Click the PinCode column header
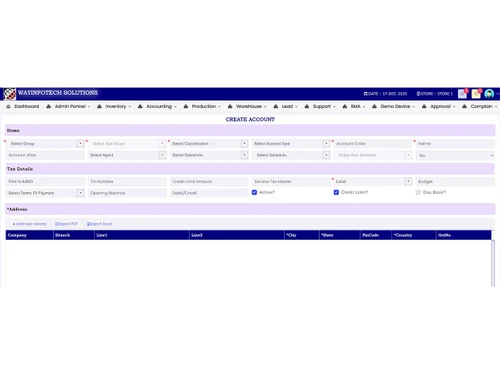The width and height of the screenshot is (500, 375). (x=376, y=235)
